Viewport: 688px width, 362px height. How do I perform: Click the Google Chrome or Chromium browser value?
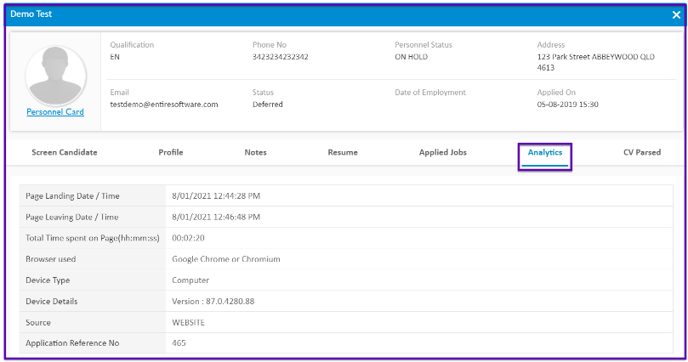(x=226, y=259)
